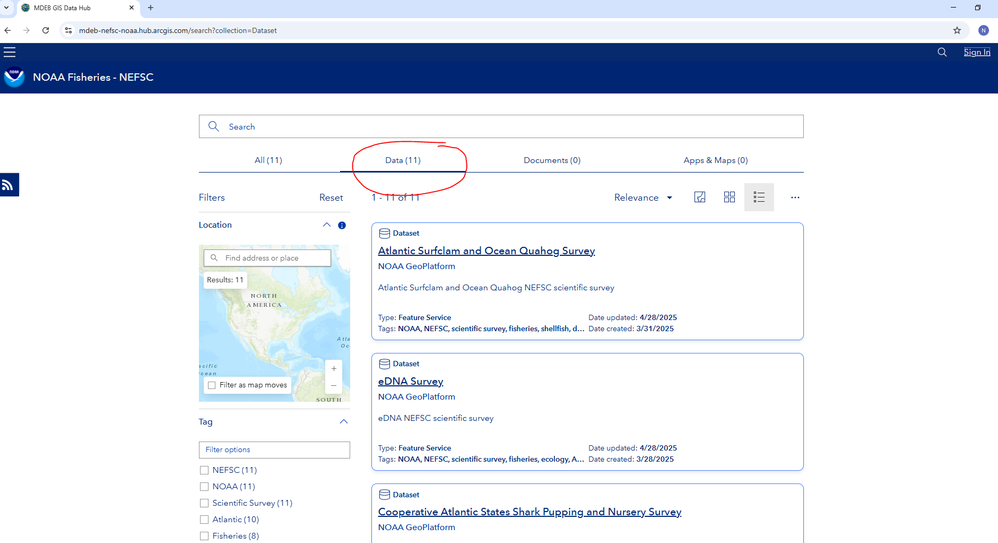Check the NEFSC (11) tag filter
Screen dimensions: 998x543
pos(204,470)
